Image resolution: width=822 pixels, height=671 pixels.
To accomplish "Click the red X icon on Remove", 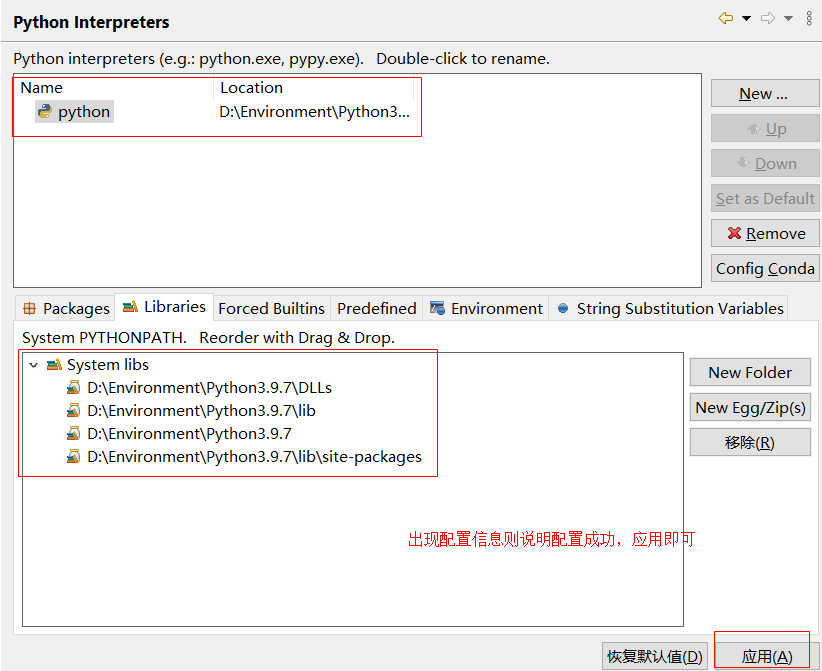I will tap(734, 233).
